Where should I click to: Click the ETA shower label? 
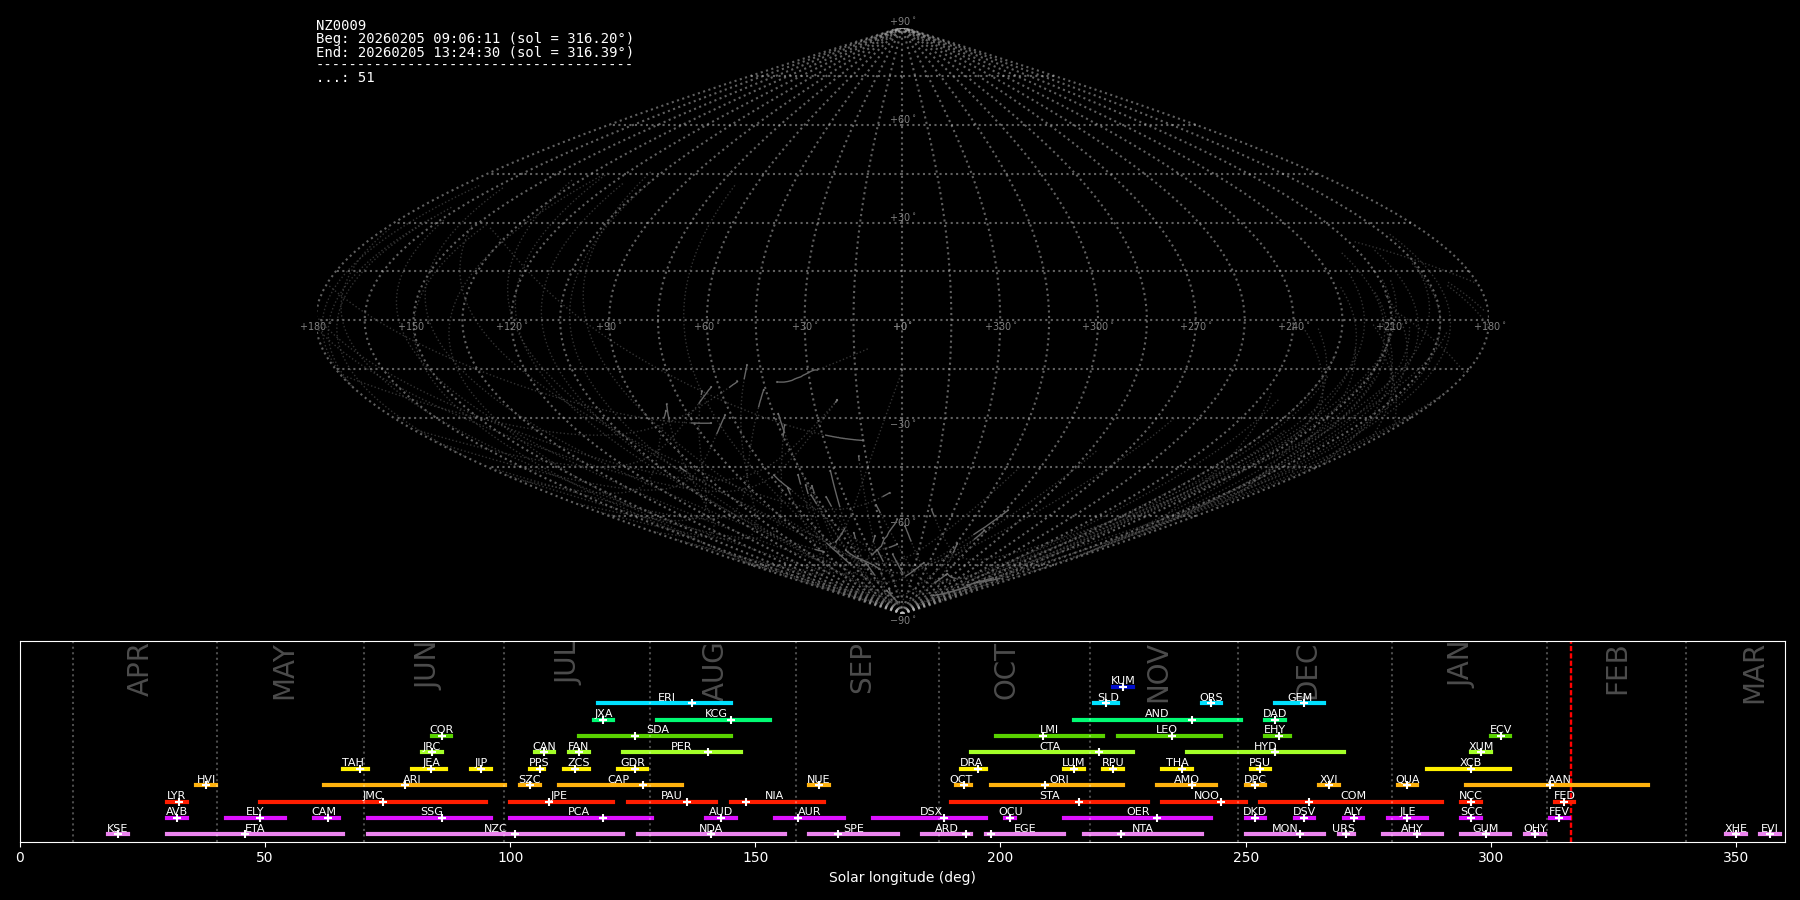255,829
